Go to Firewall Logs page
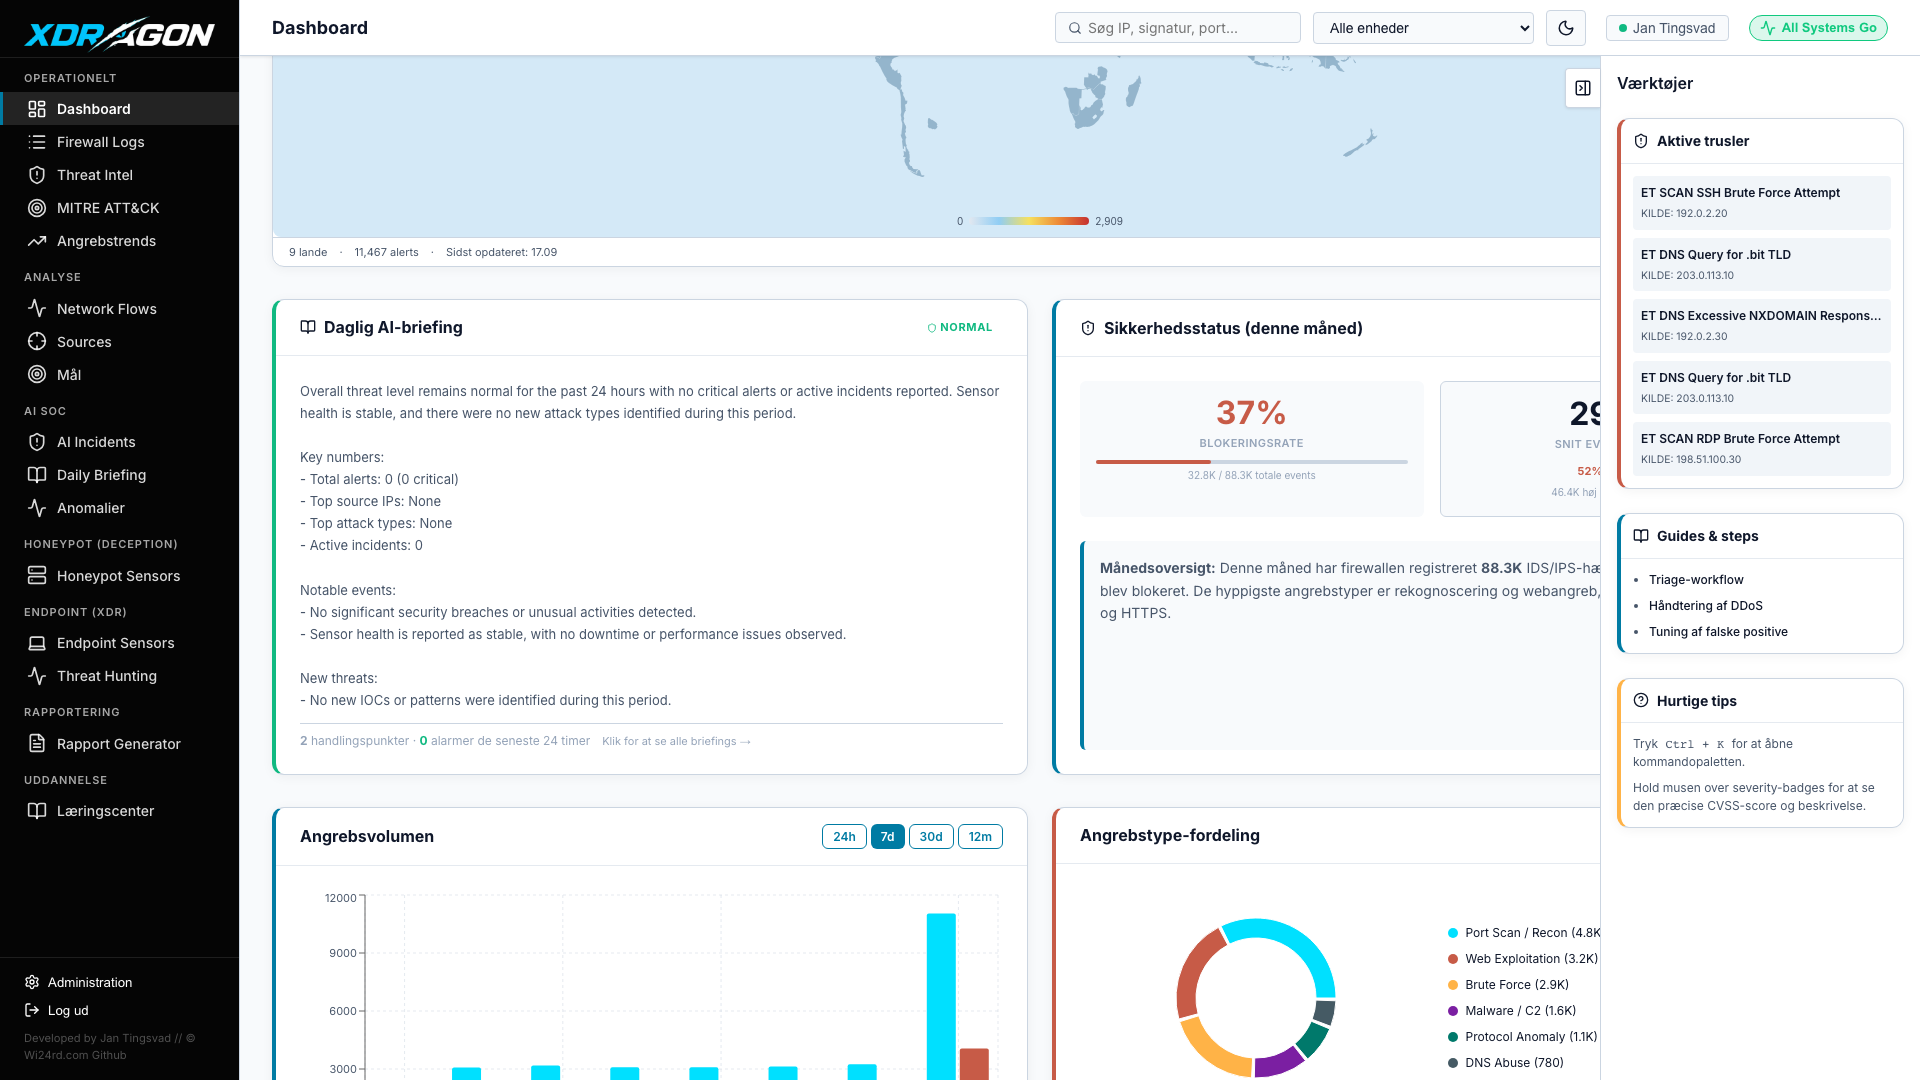Viewport: 1920px width, 1080px height. click(120, 142)
